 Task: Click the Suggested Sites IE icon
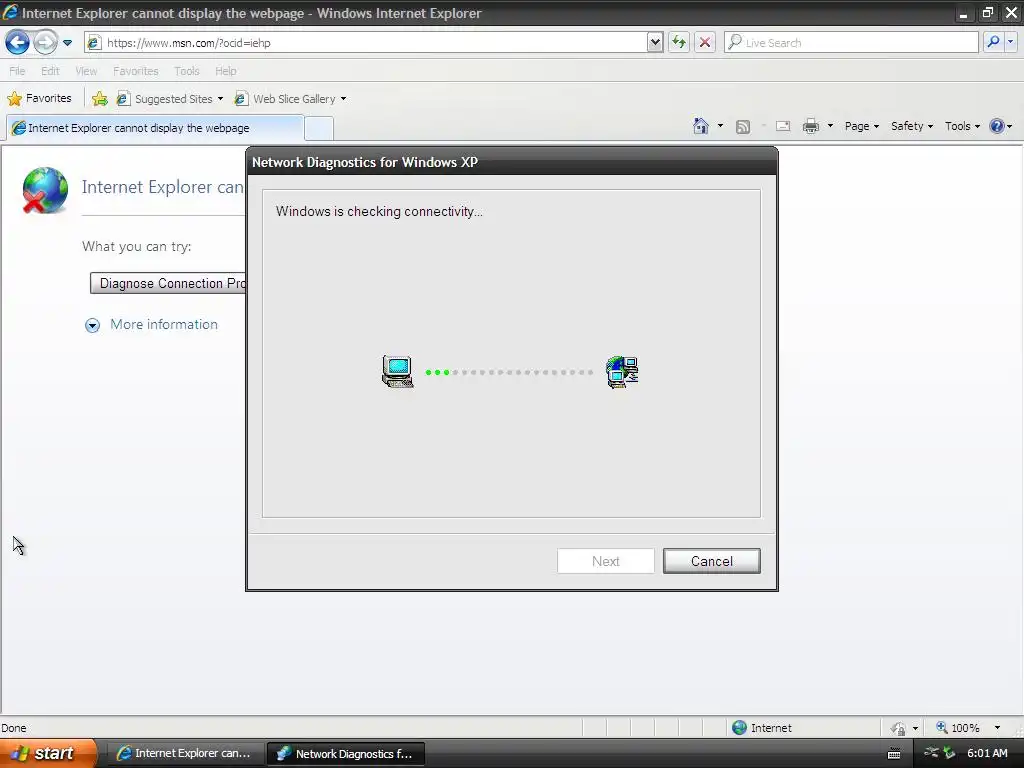tap(123, 99)
